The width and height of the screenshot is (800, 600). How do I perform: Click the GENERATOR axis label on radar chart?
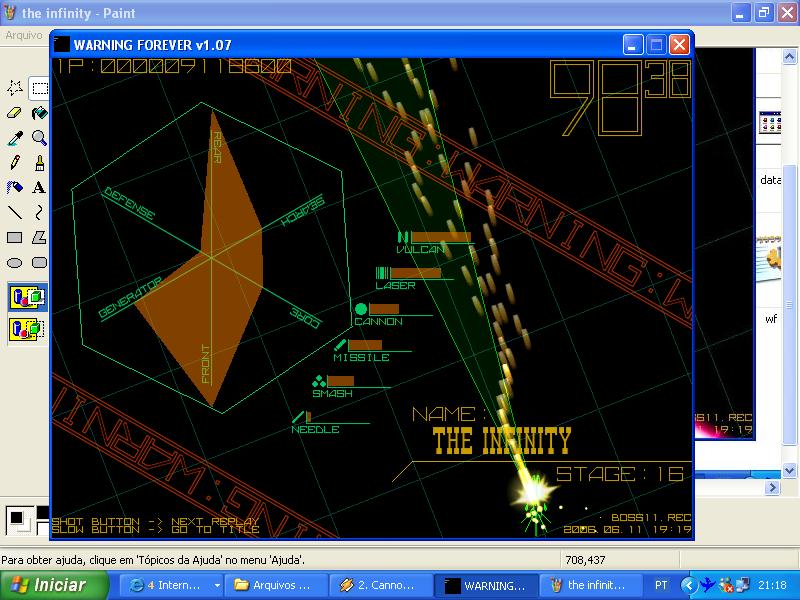(x=130, y=297)
